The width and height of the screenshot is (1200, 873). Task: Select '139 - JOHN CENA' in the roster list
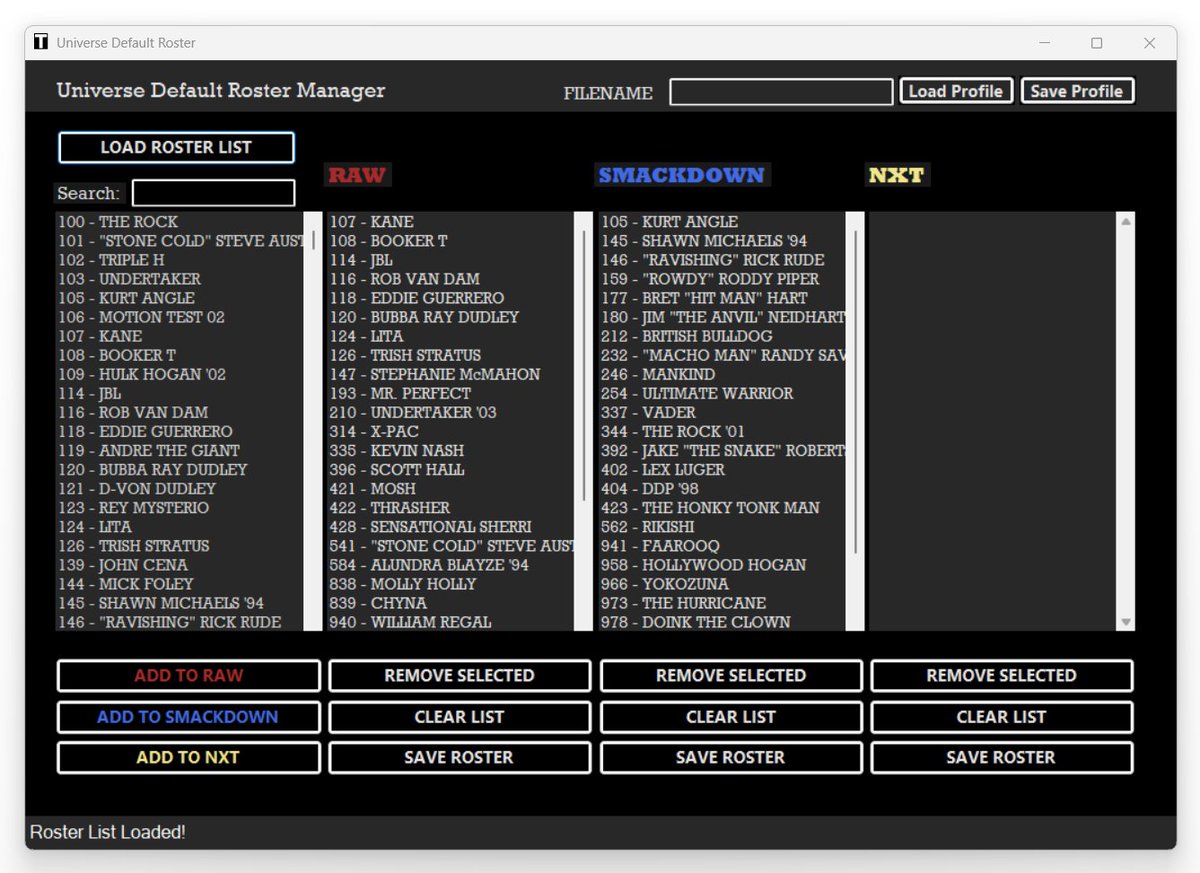click(179, 565)
